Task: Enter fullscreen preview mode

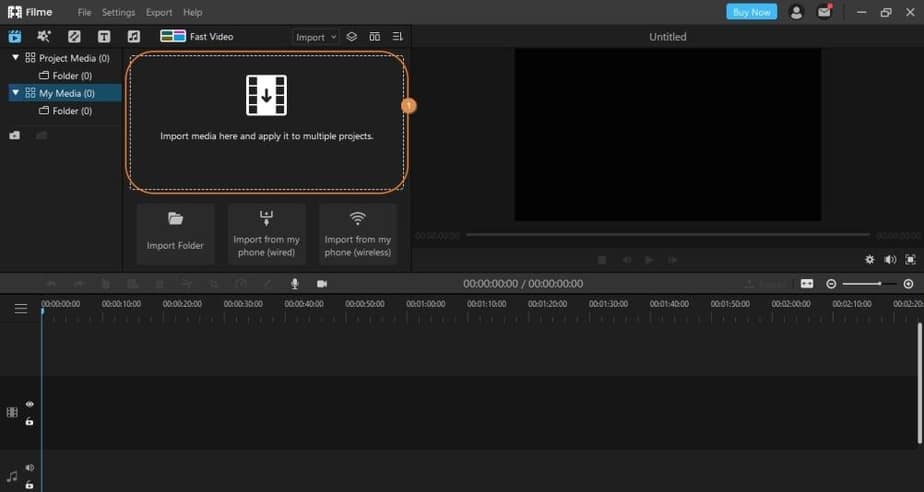Action: pyautogui.click(x=910, y=259)
